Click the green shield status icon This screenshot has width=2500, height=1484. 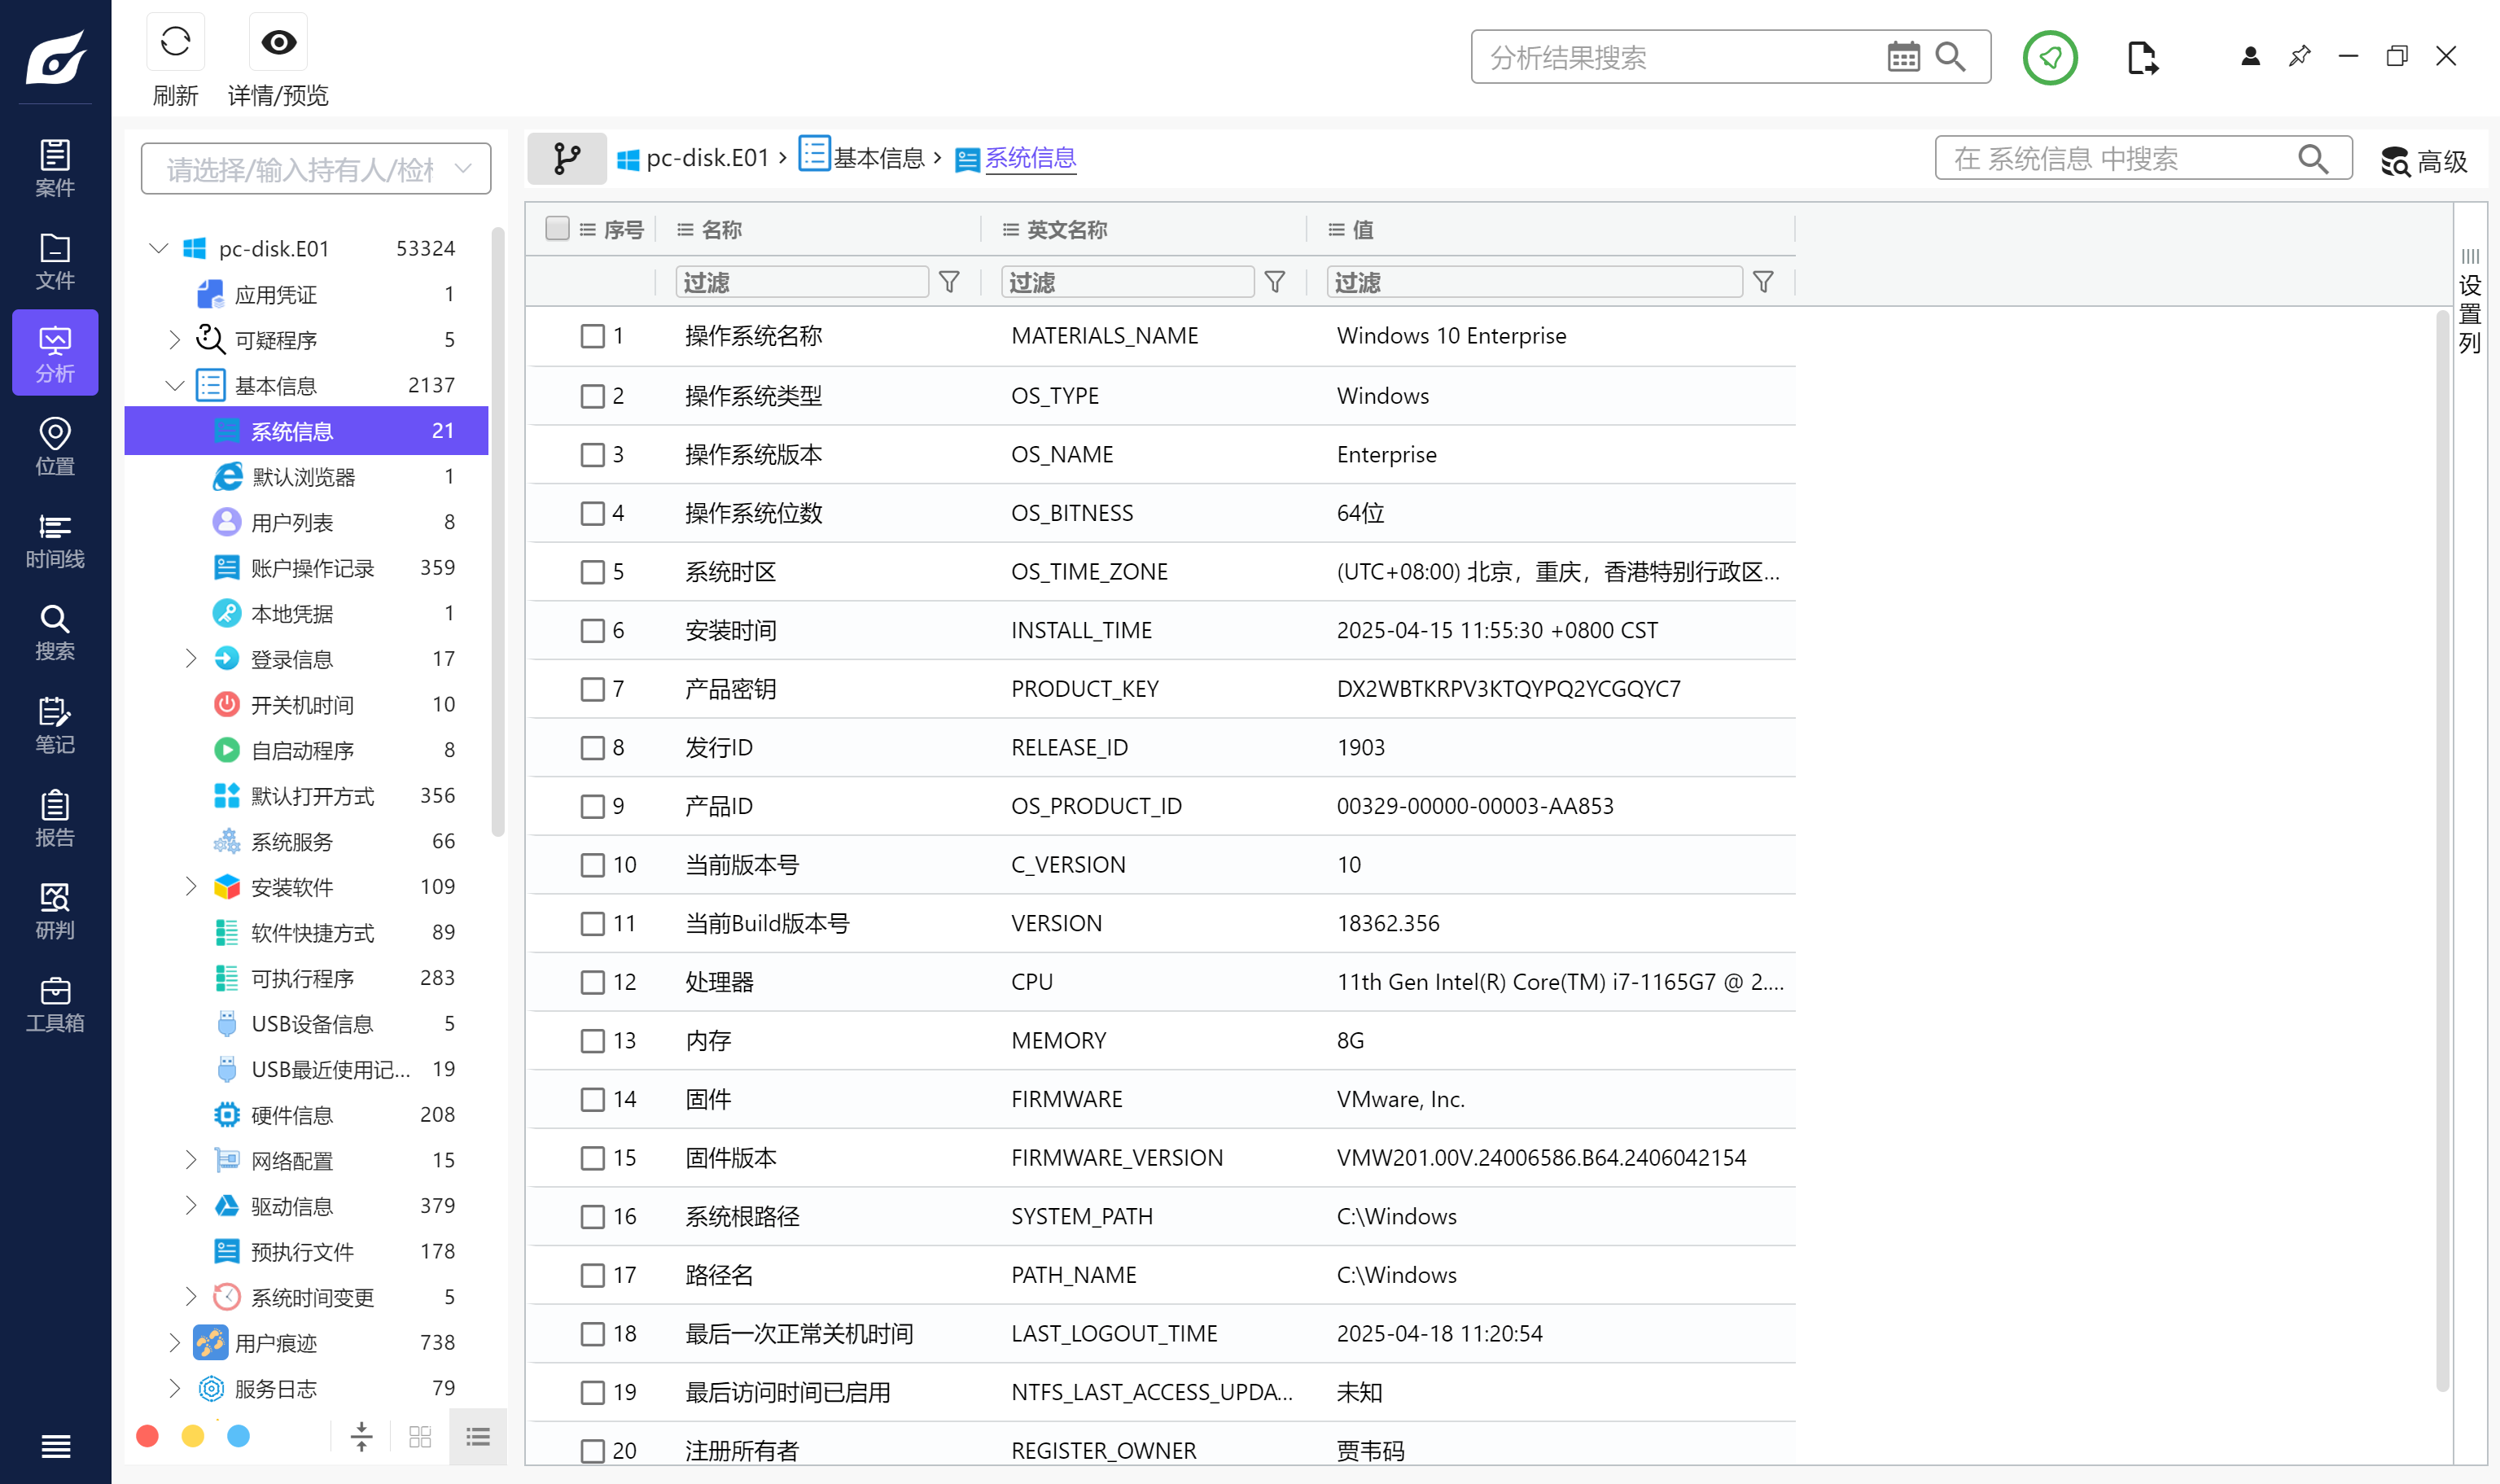point(2050,57)
